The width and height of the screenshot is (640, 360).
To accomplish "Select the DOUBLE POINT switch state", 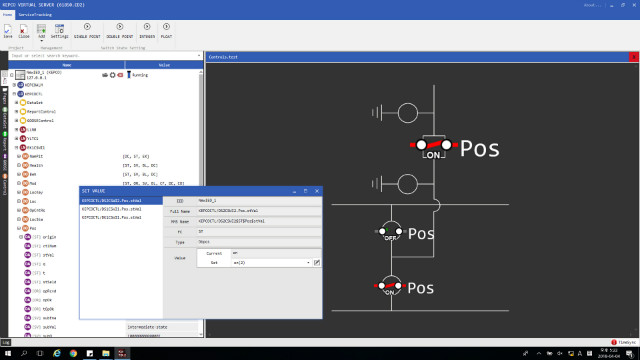I will pyautogui.click(x=120, y=31).
